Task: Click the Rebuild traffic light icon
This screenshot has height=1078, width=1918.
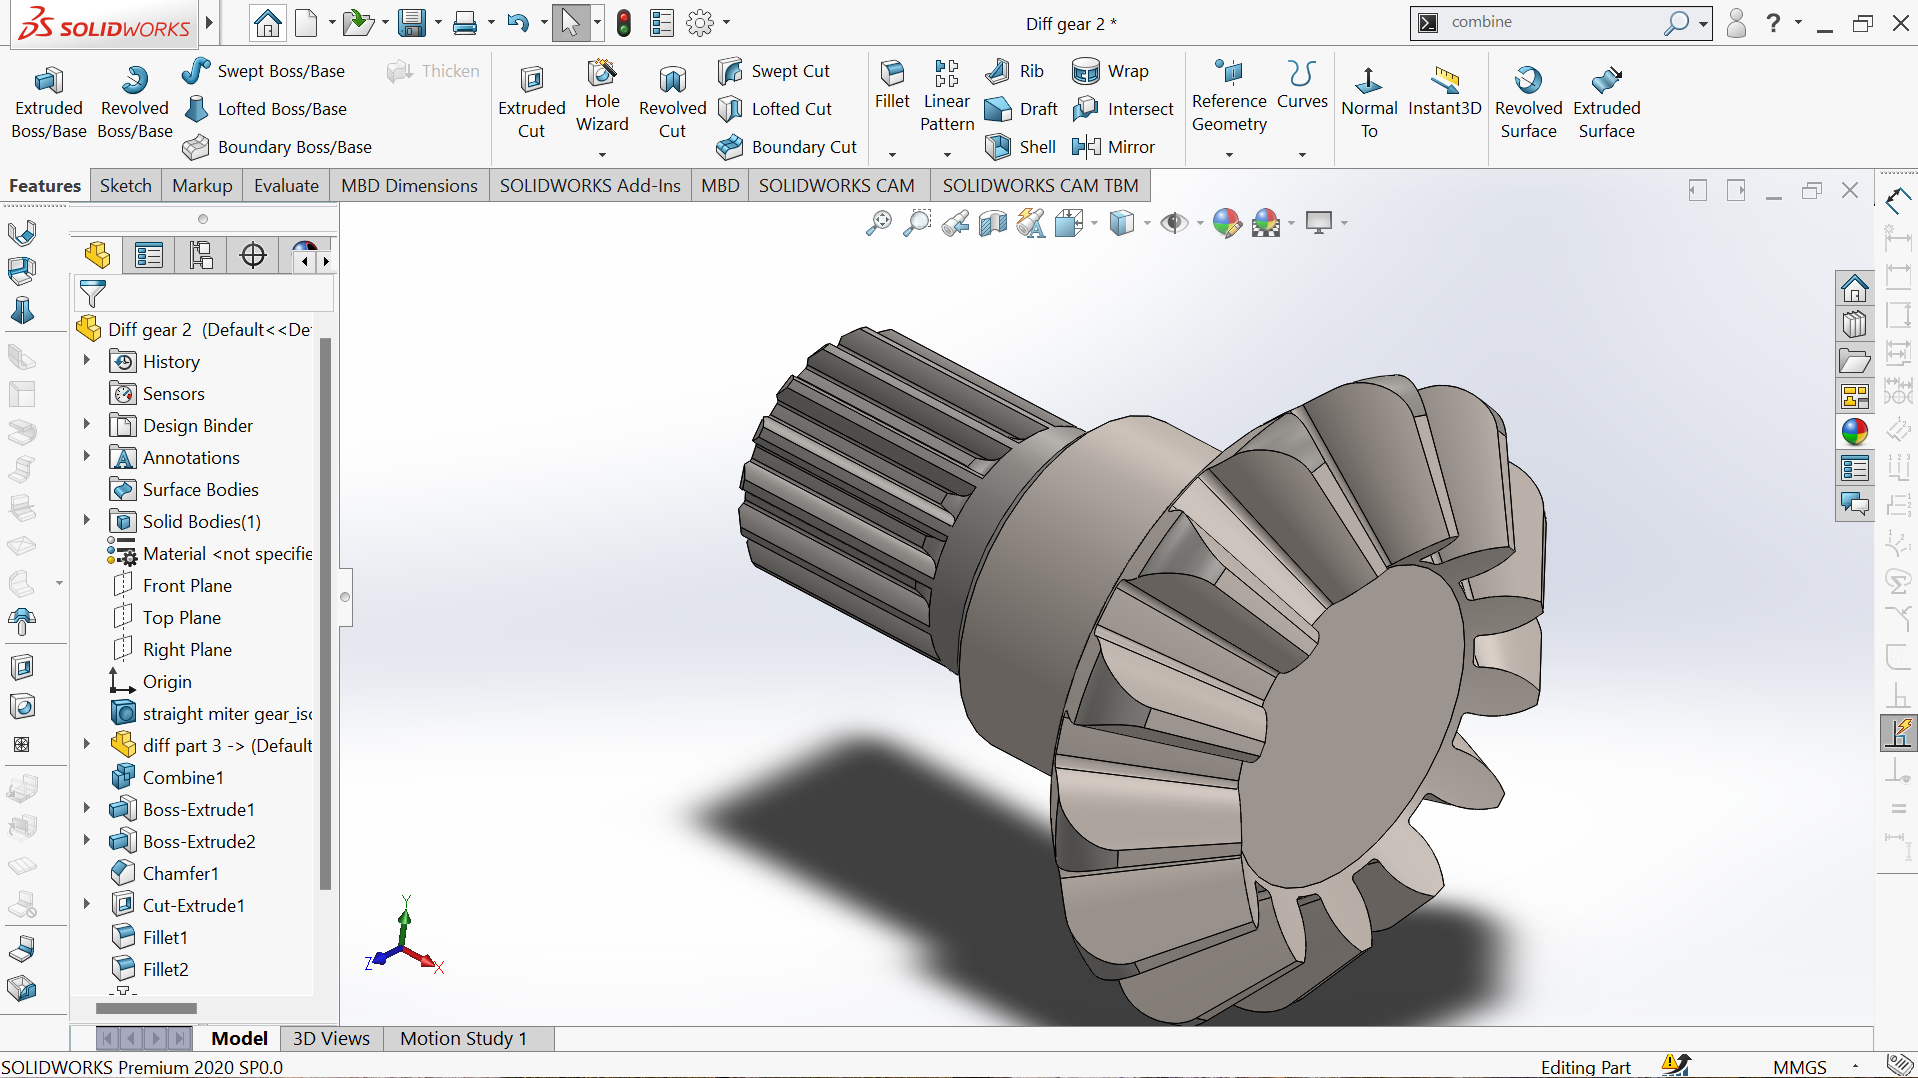Action: coord(624,23)
